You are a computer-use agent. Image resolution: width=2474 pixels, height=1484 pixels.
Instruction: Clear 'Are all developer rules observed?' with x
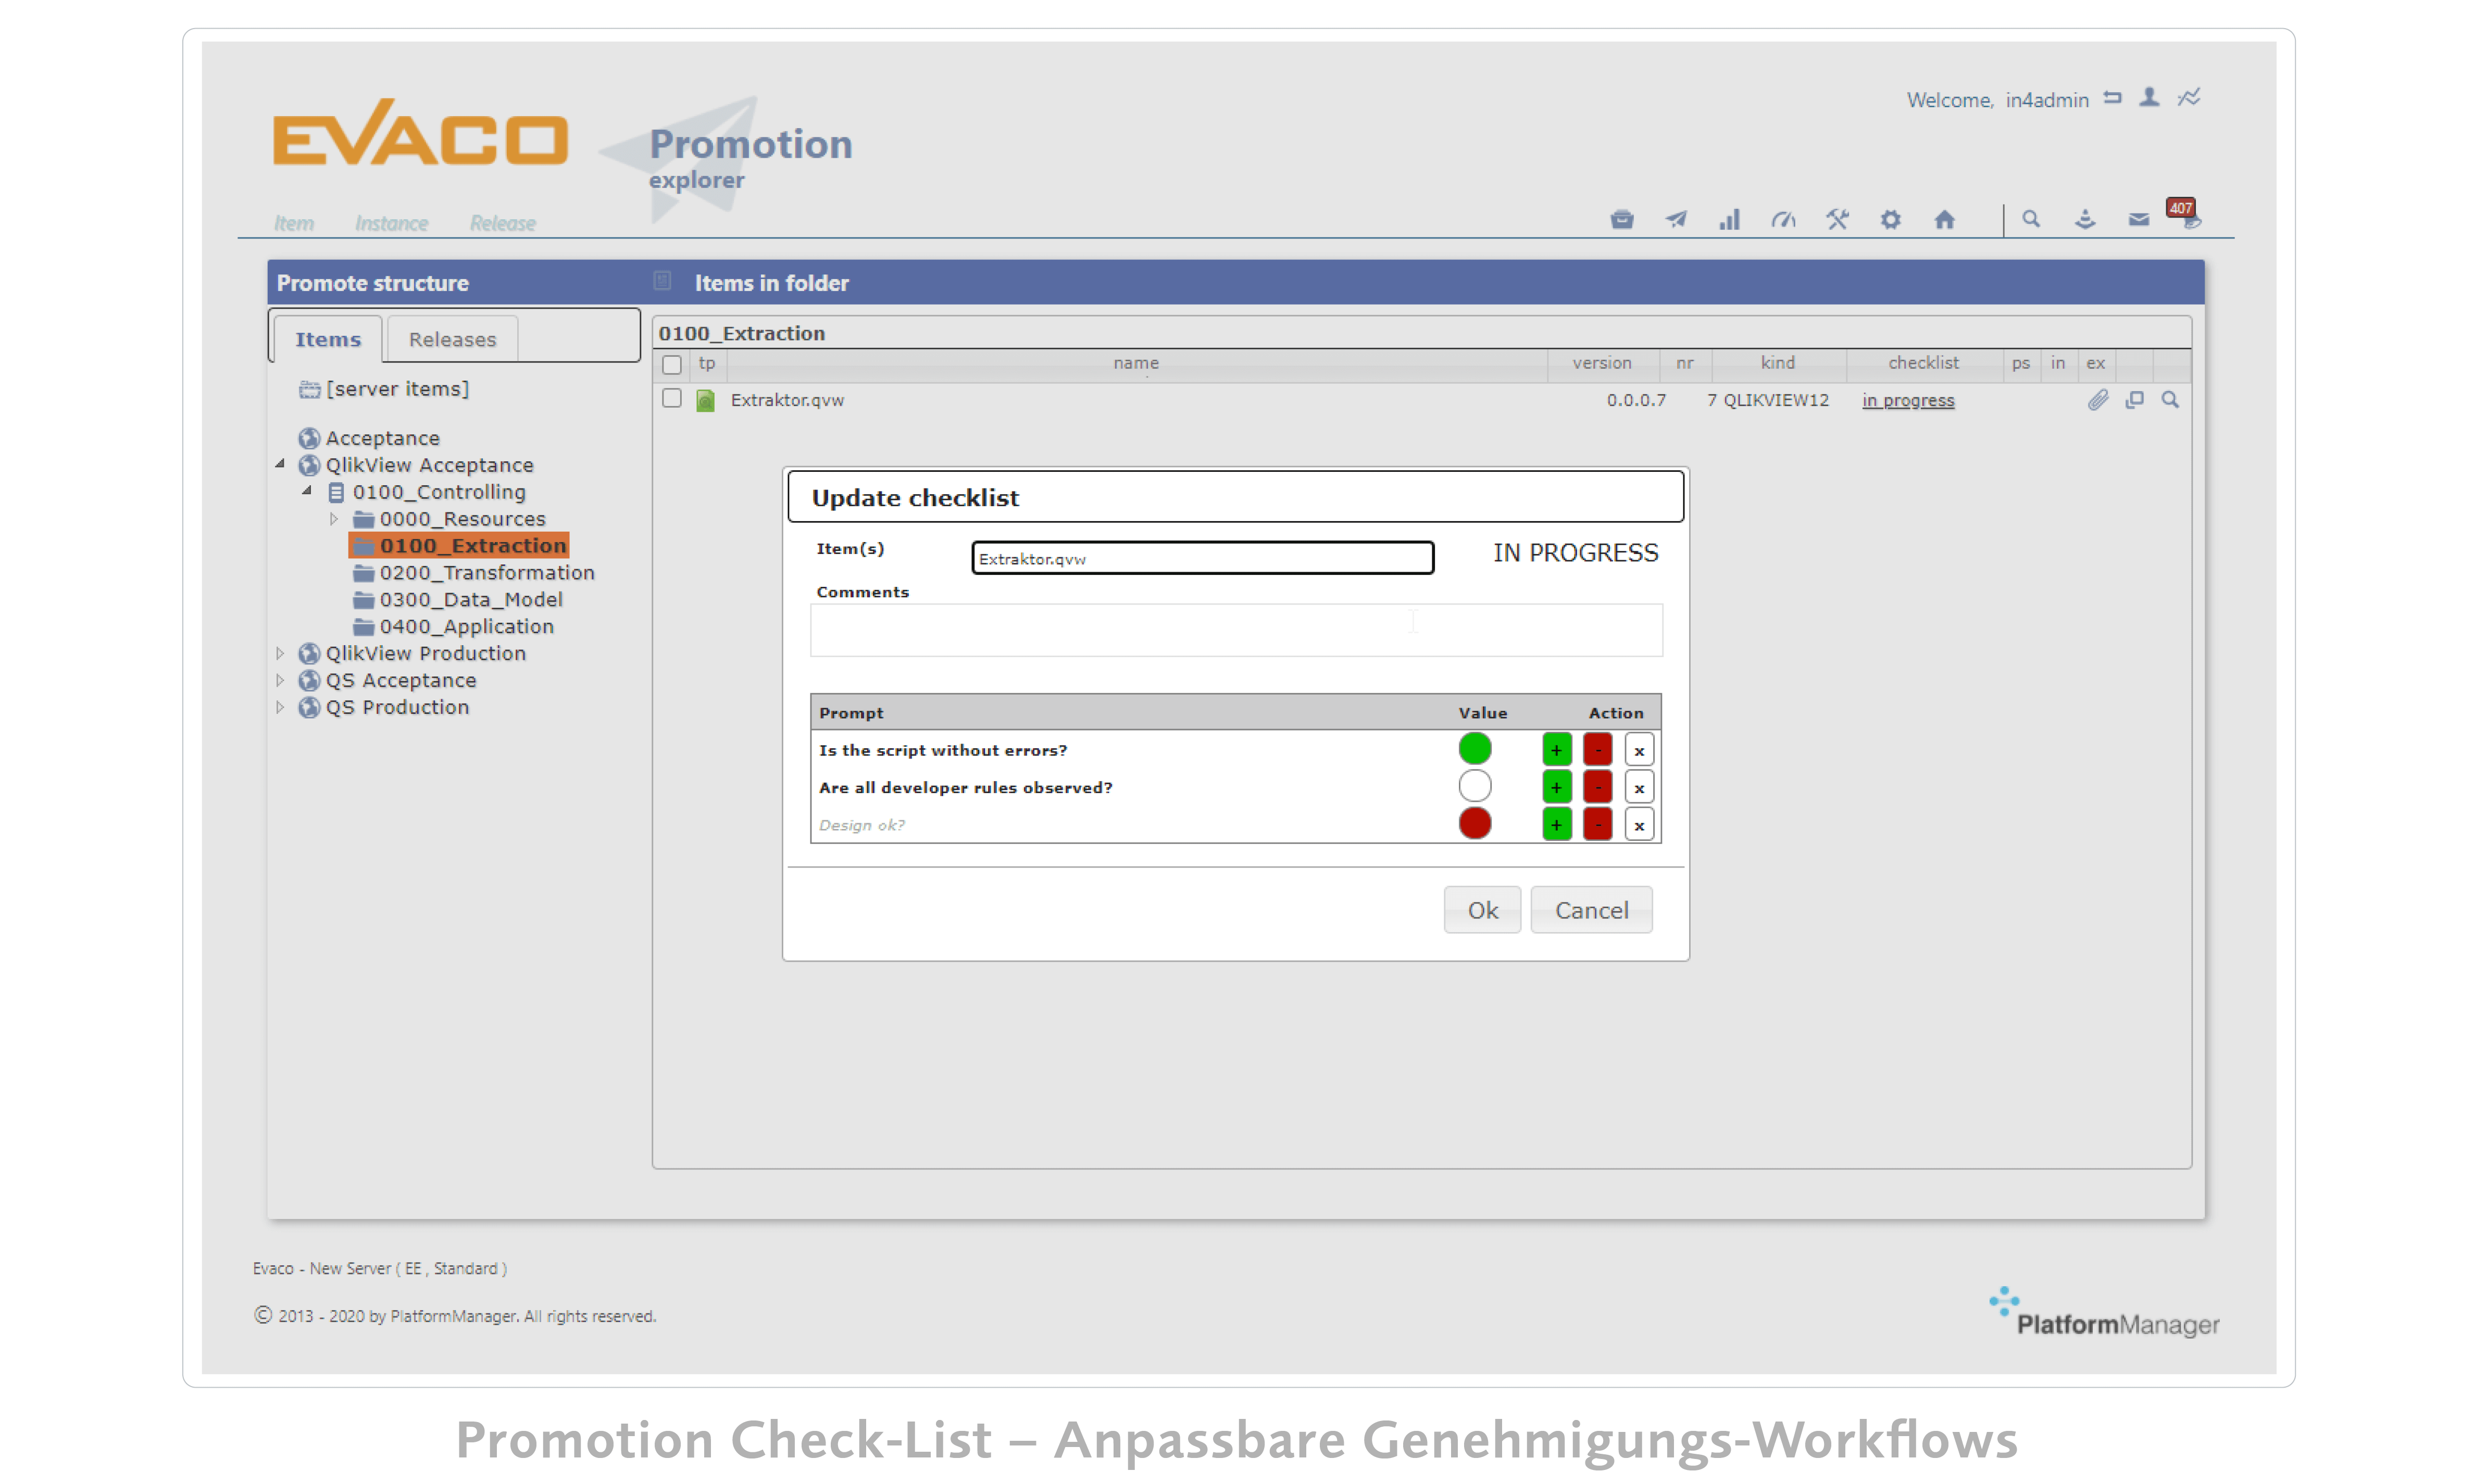(x=1638, y=787)
